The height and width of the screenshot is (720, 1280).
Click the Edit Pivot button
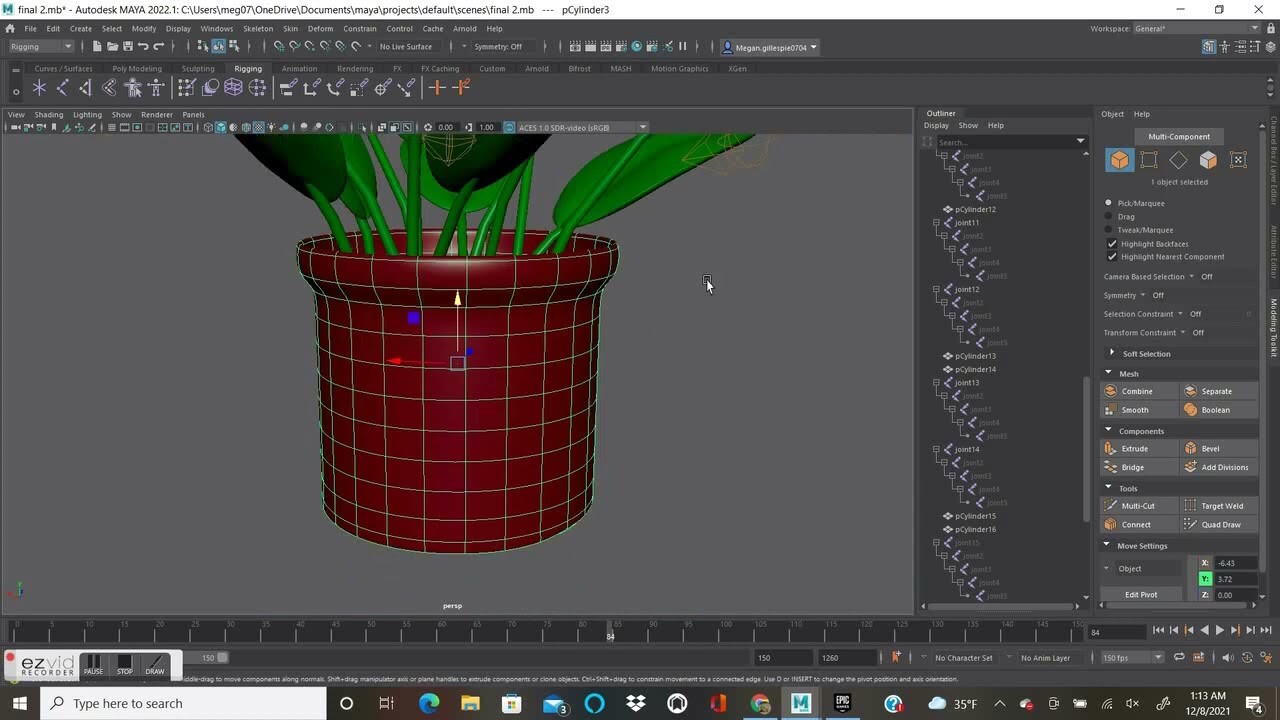pos(1140,594)
